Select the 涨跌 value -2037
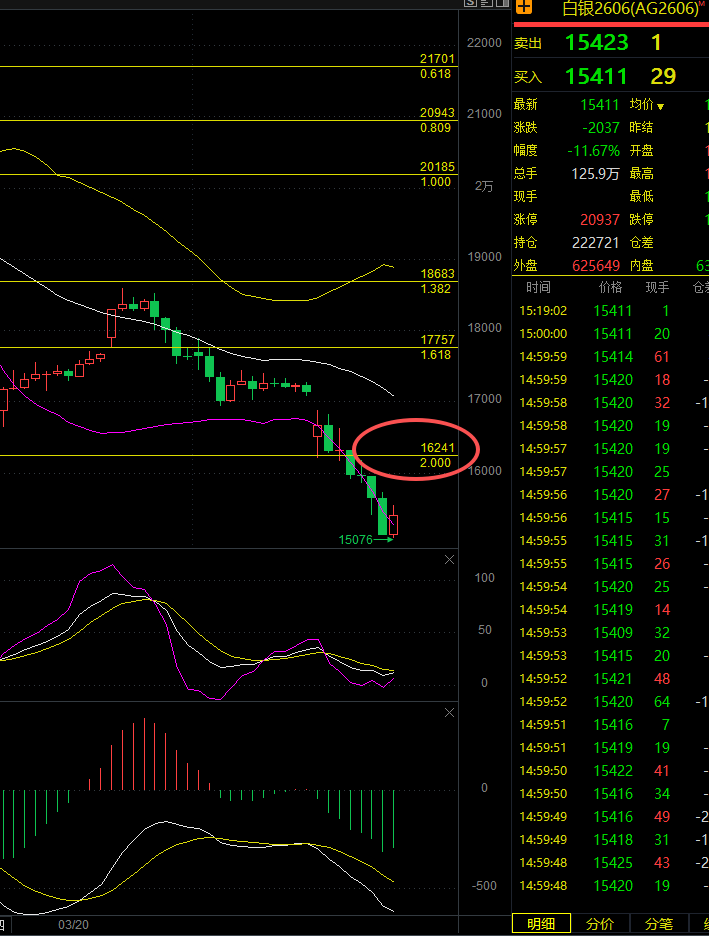This screenshot has height=936, width=709. coord(601,127)
